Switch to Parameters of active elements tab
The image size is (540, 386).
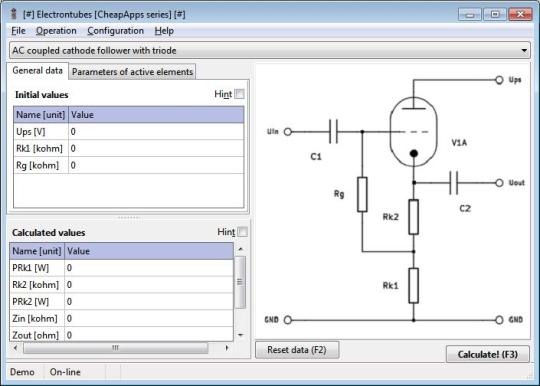click(x=132, y=72)
